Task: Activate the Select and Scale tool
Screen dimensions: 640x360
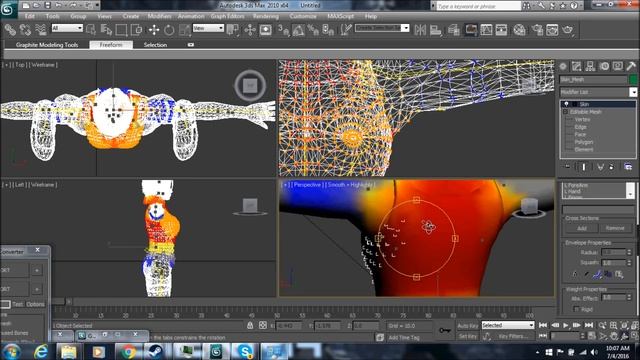Action: tap(184, 30)
